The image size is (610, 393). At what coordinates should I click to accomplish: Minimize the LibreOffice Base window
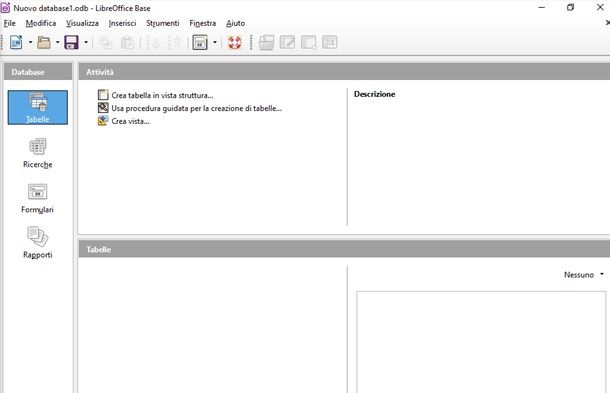pyautogui.click(x=542, y=7)
